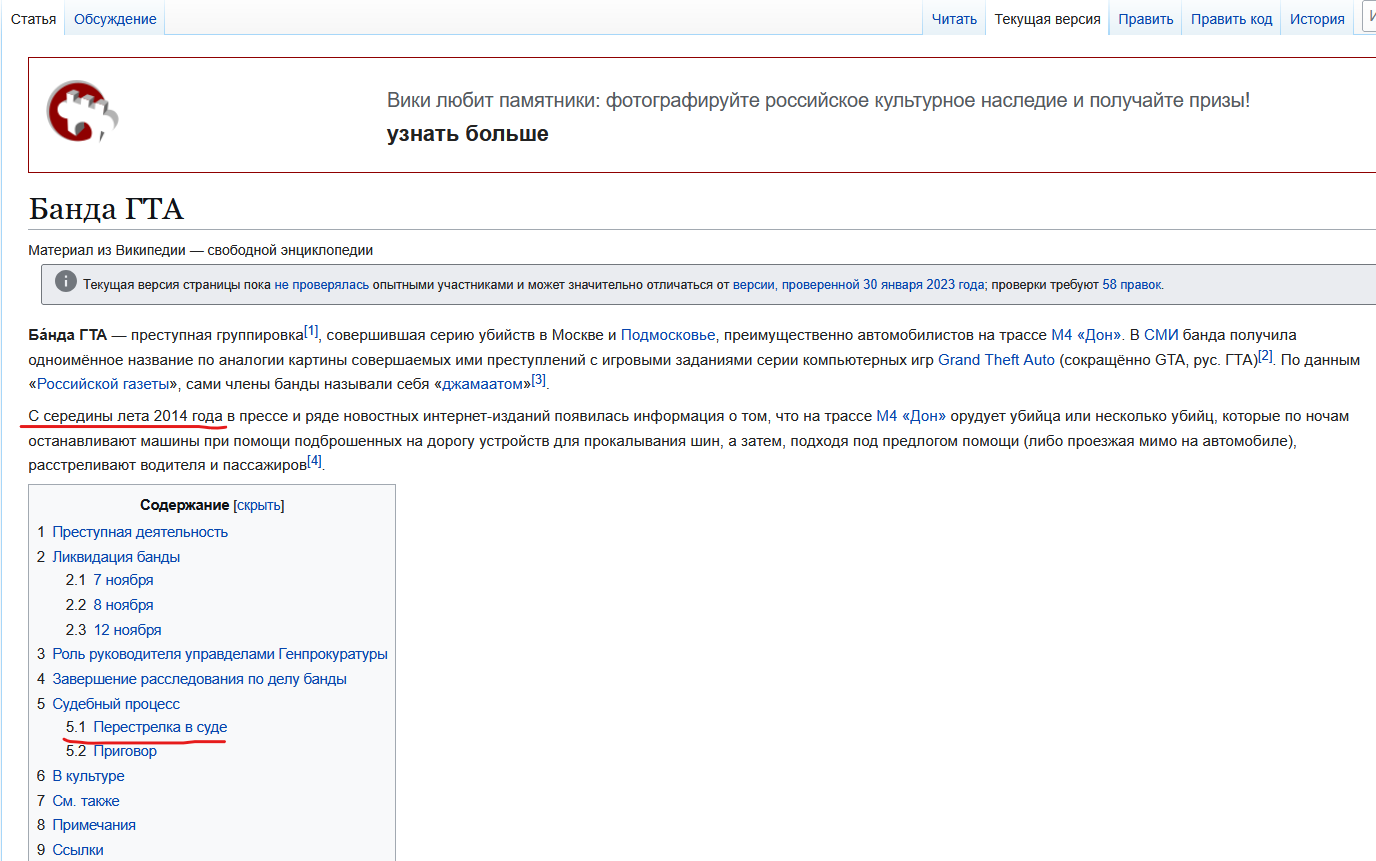The width and height of the screenshot is (1376, 861).
Task: Open the не проверялась link
Action: click(x=322, y=285)
